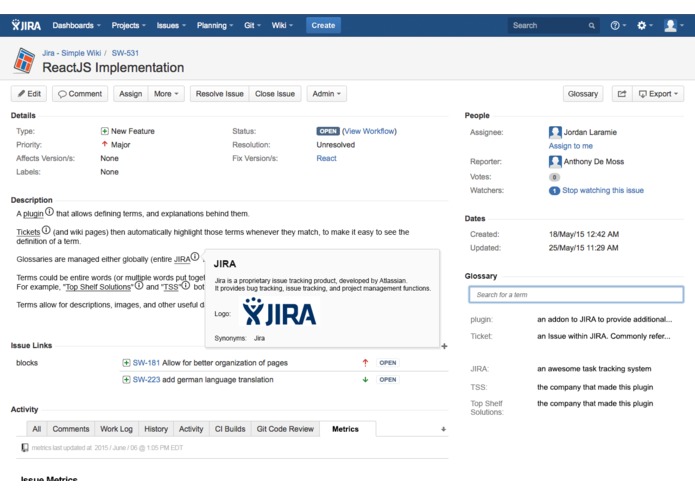Open the Dashboards menu

76,25
